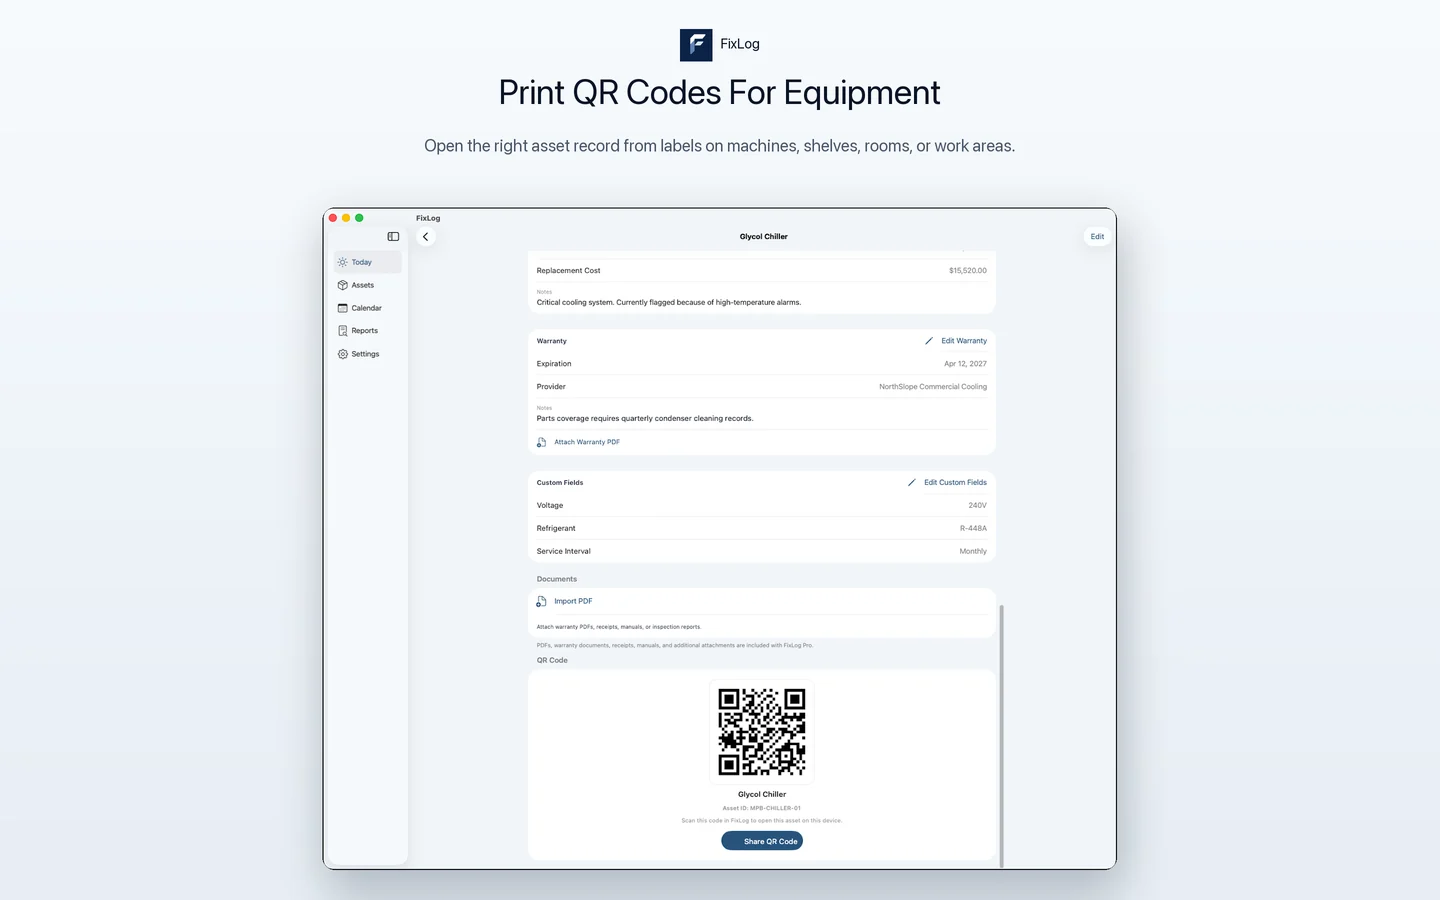Click the Calendar icon in sidebar
The image size is (1440, 900).
(x=343, y=308)
